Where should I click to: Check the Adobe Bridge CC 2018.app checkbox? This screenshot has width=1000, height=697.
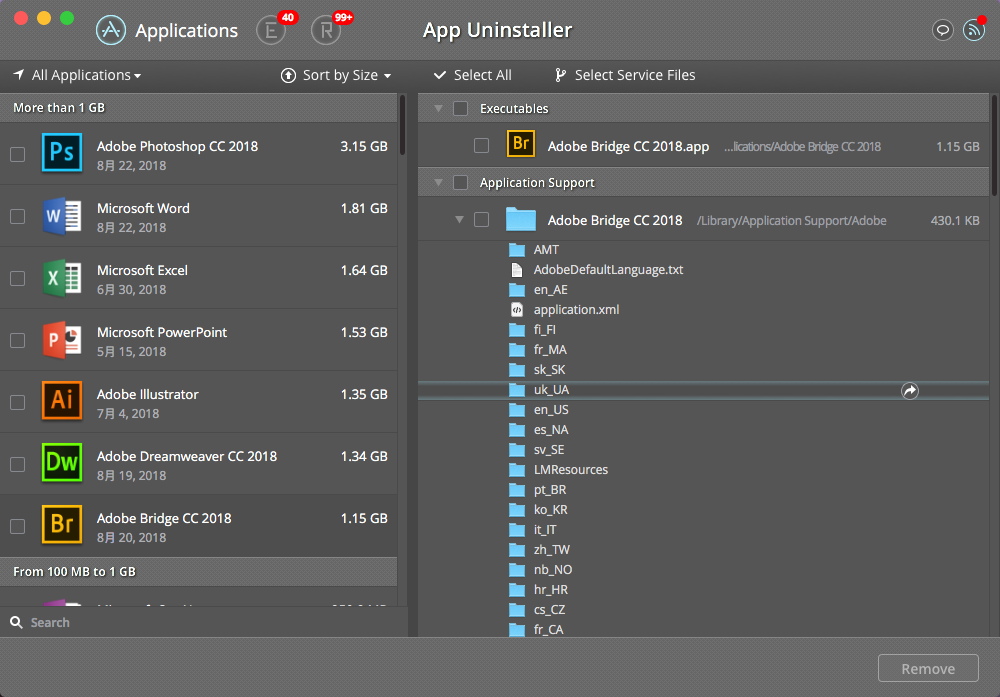(x=482, y=146)
